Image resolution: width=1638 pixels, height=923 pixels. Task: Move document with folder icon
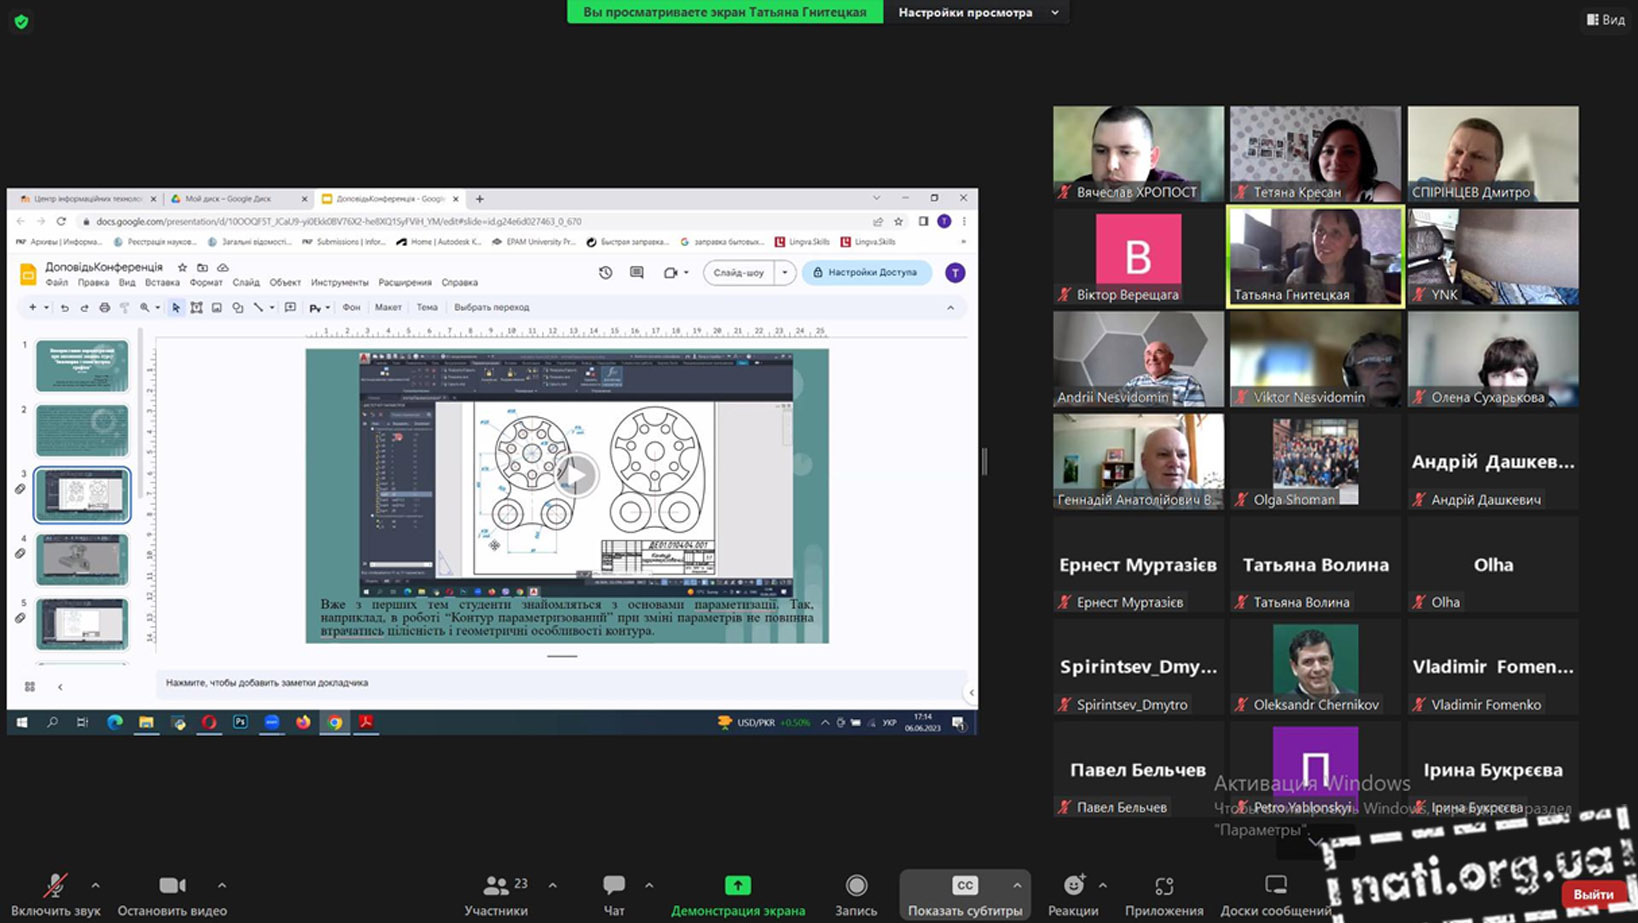[x=202, y=268]
